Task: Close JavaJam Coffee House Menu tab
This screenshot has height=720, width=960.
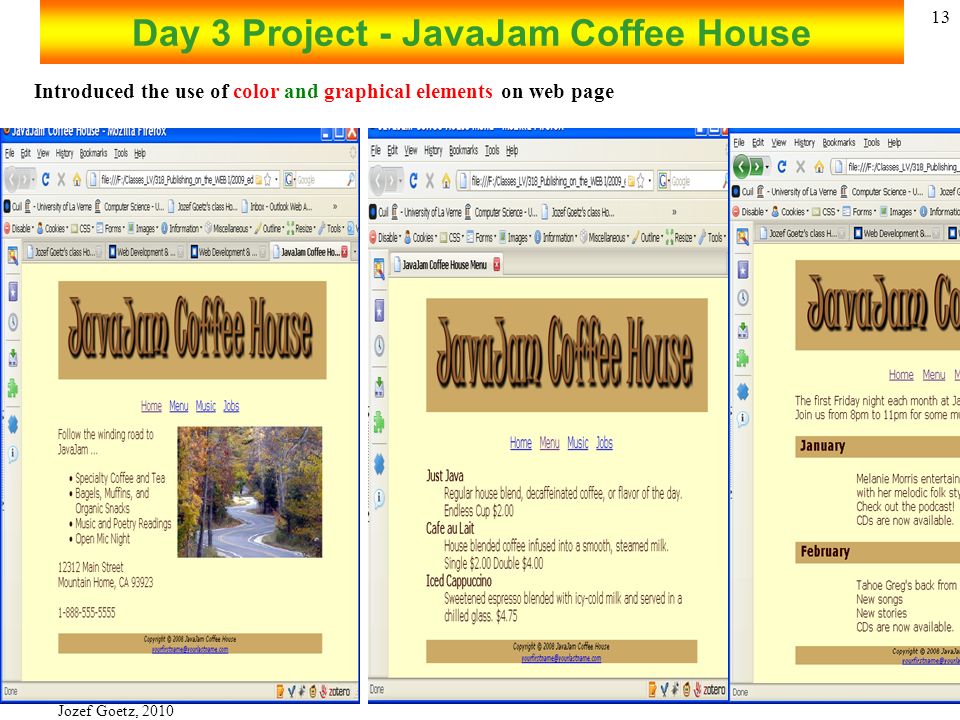Action: [497, 264]
